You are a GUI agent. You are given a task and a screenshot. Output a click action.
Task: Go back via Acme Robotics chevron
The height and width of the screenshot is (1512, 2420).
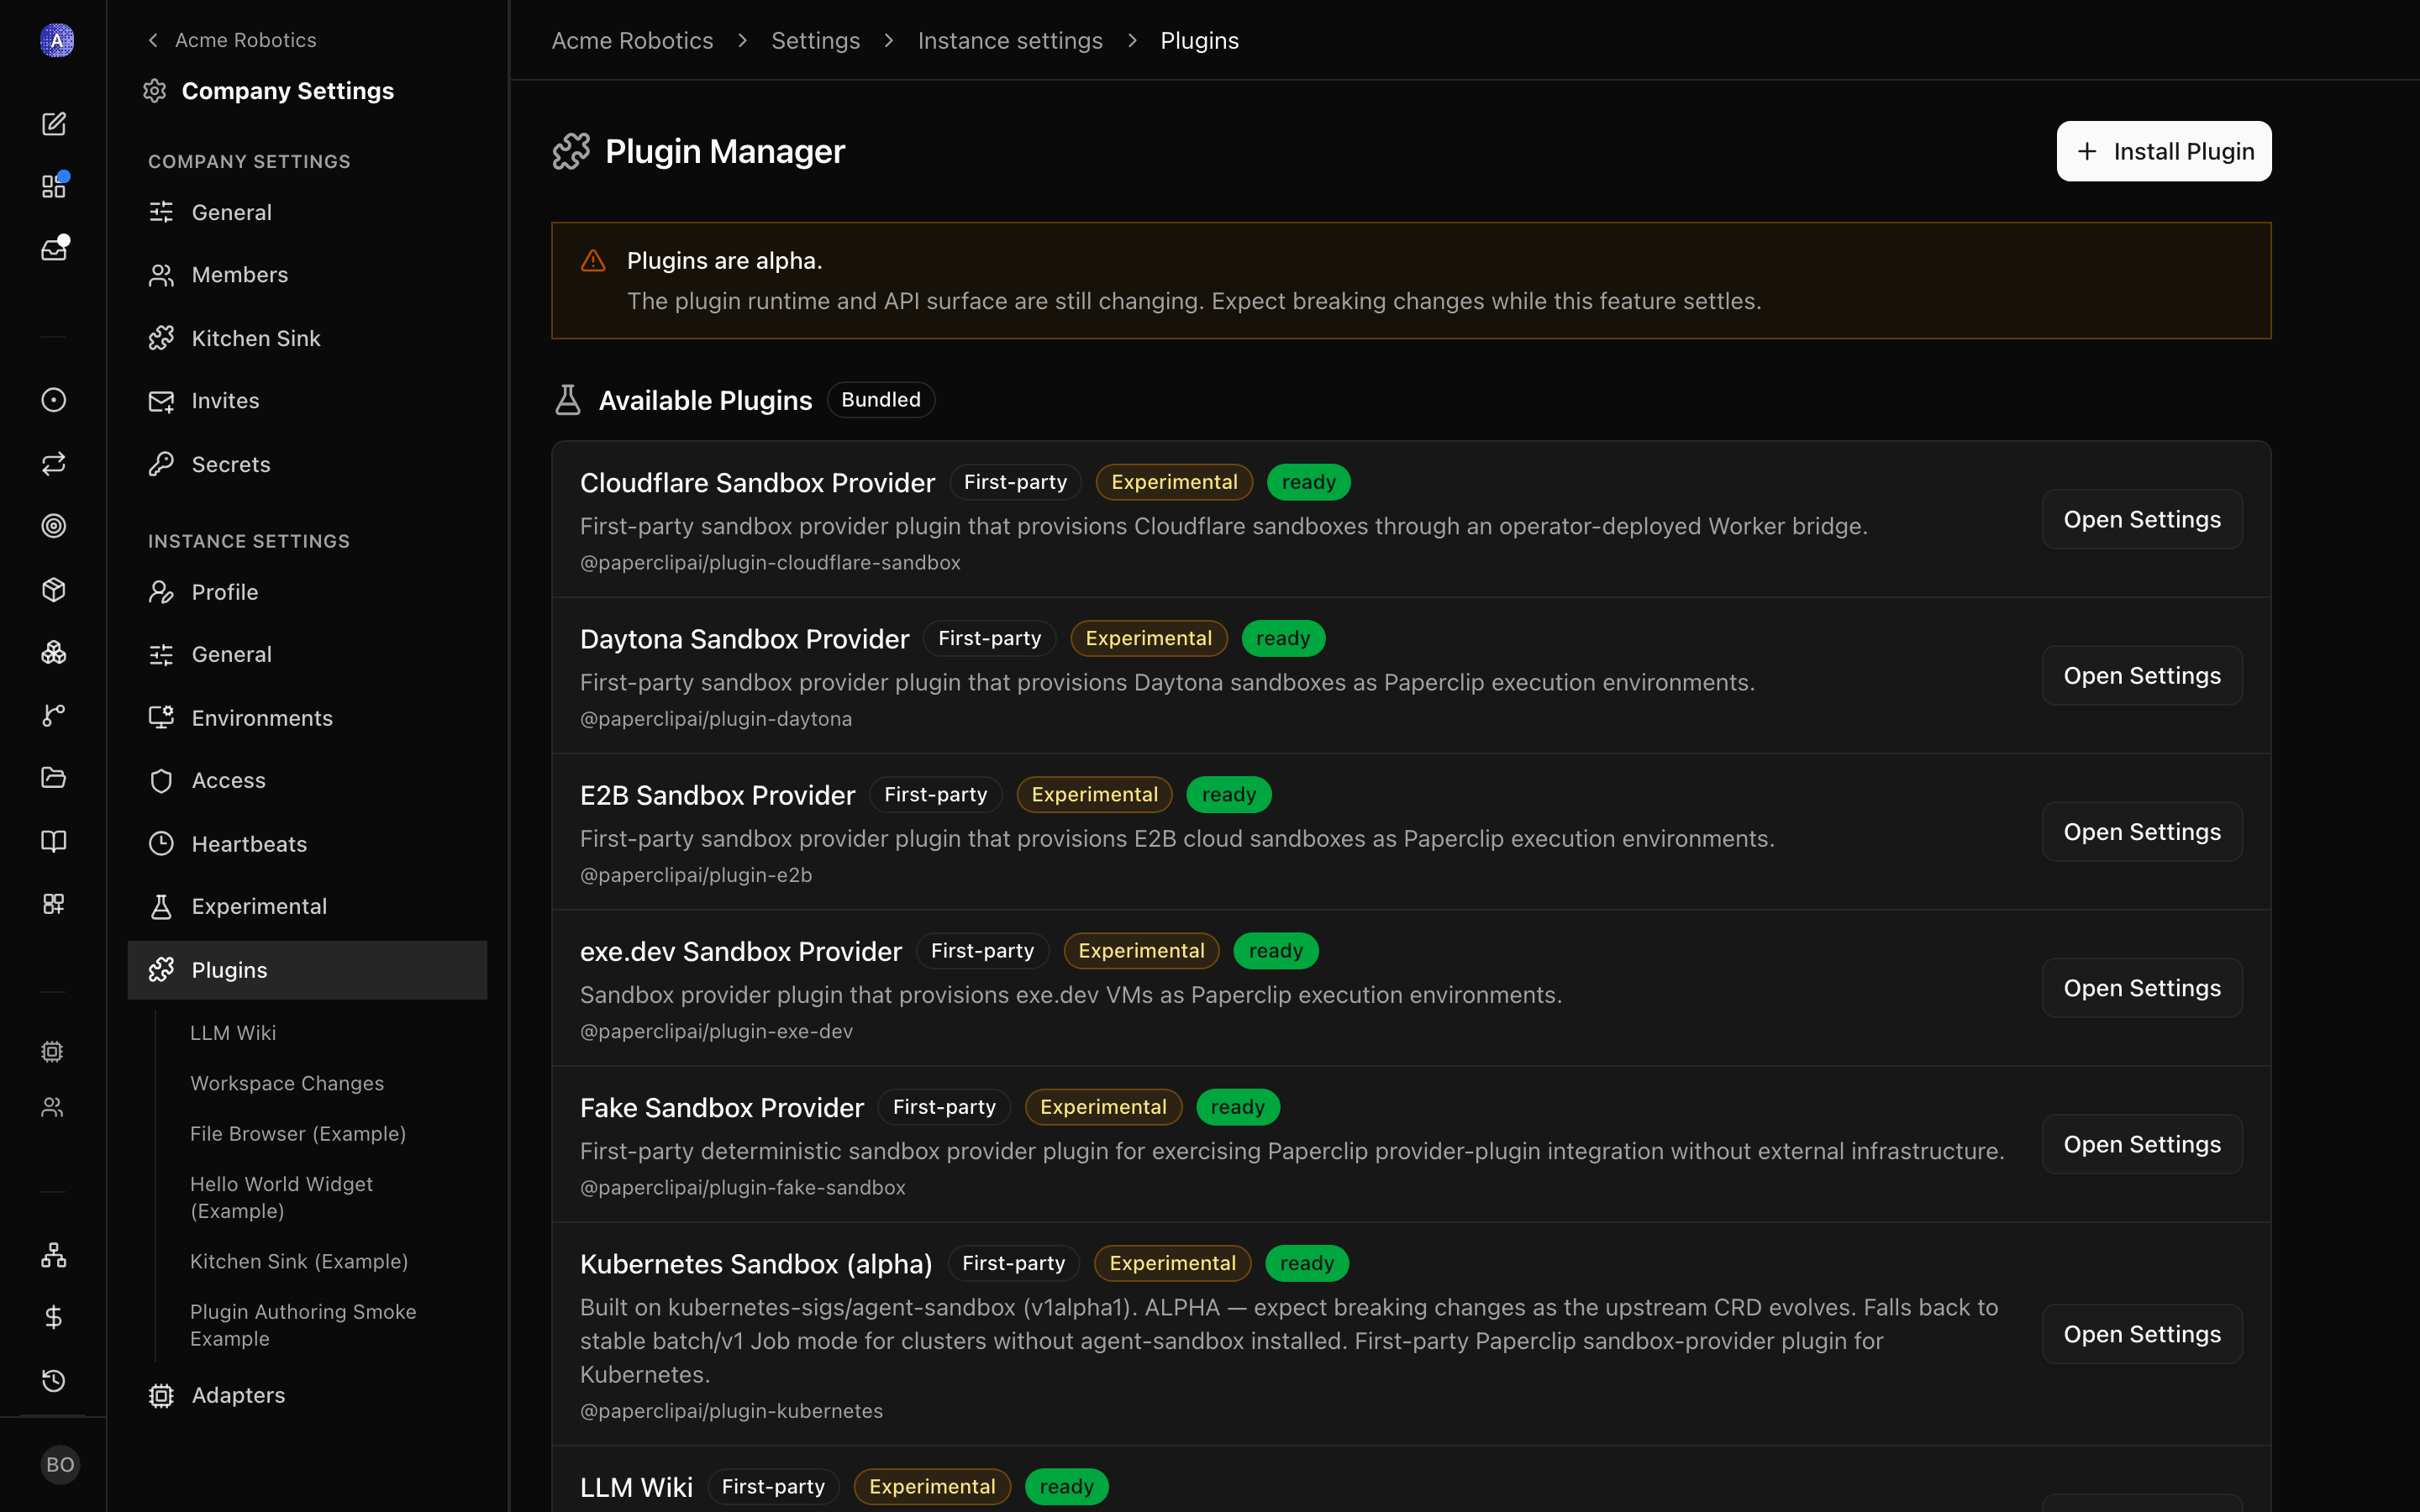(232, 40)
